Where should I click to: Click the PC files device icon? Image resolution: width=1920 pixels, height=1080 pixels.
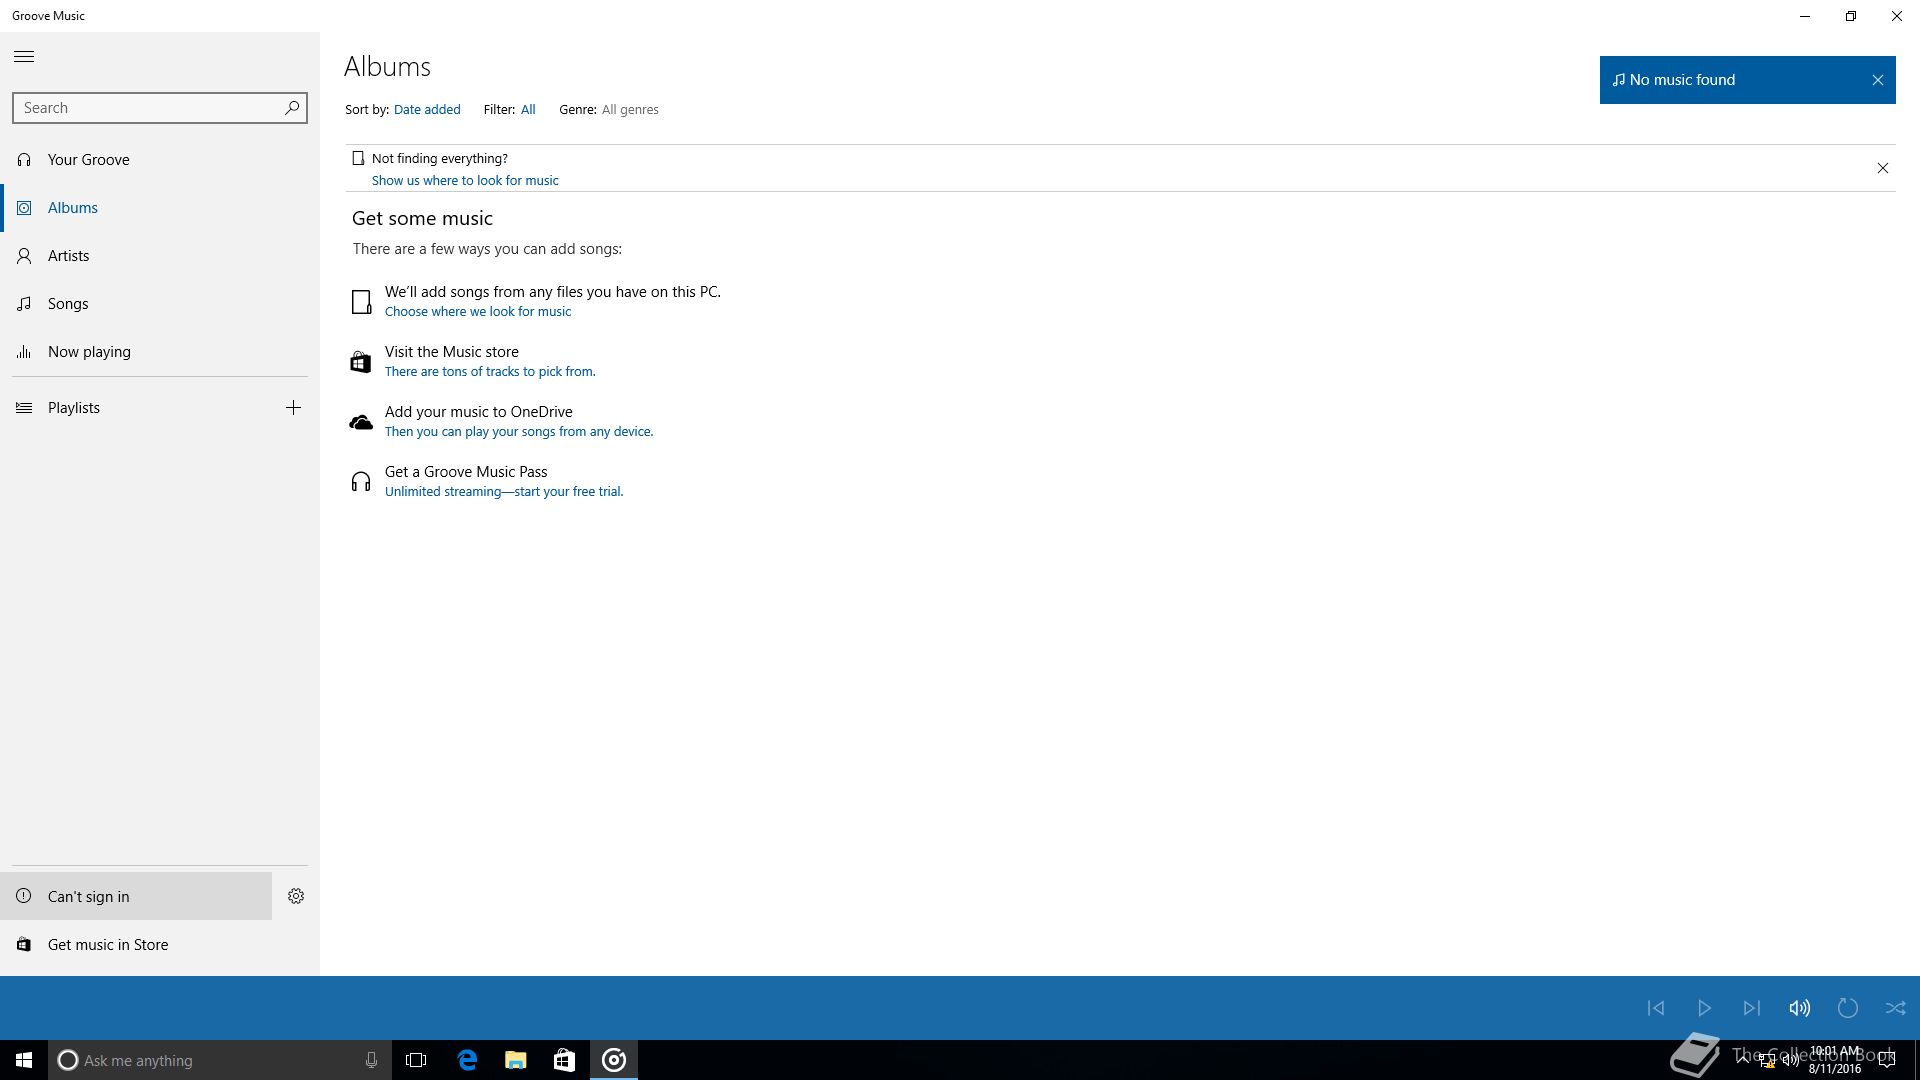coord(361,302)
